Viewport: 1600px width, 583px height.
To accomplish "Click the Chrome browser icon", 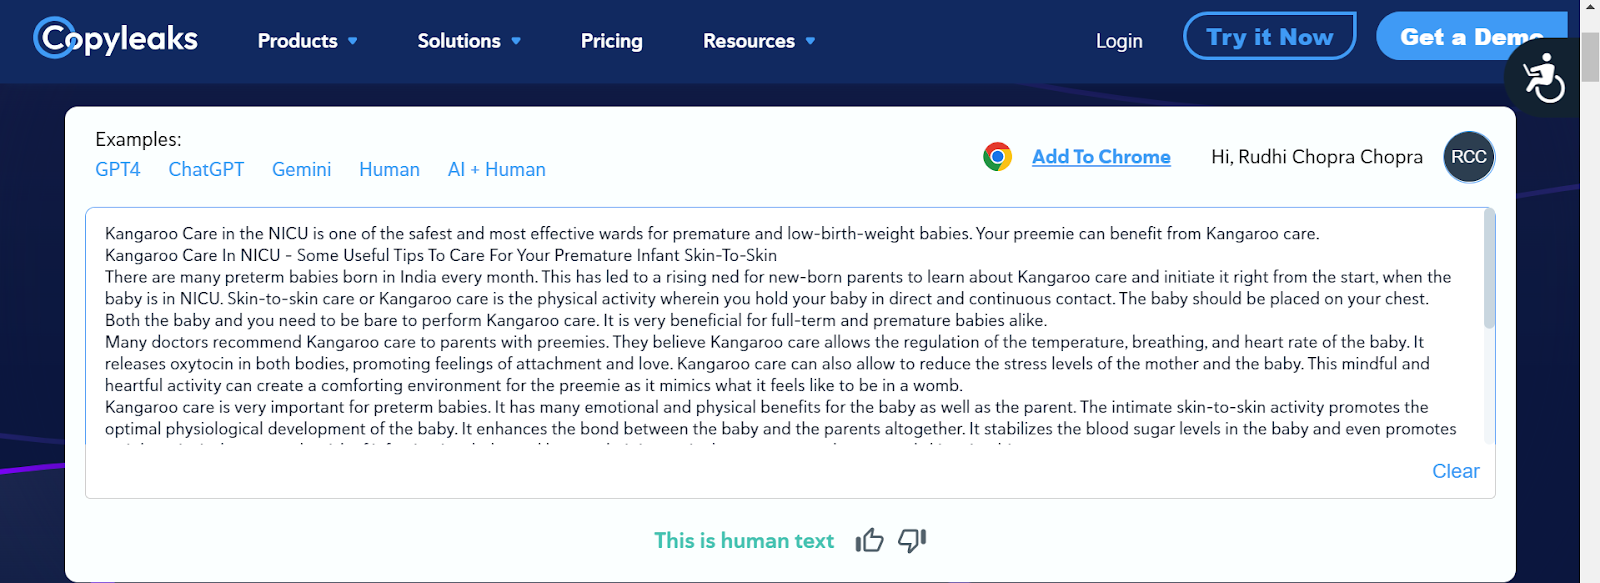I will (x=997, y=157).
